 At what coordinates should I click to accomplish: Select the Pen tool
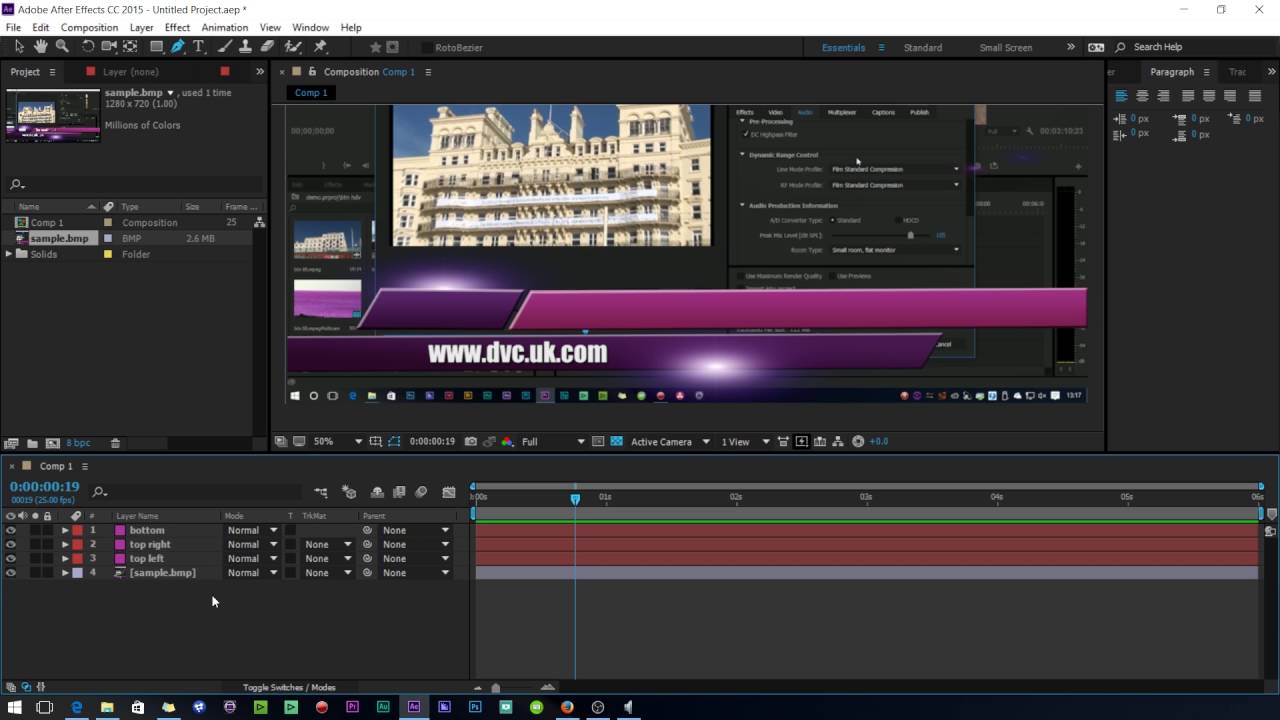click(x=178, y=47)
